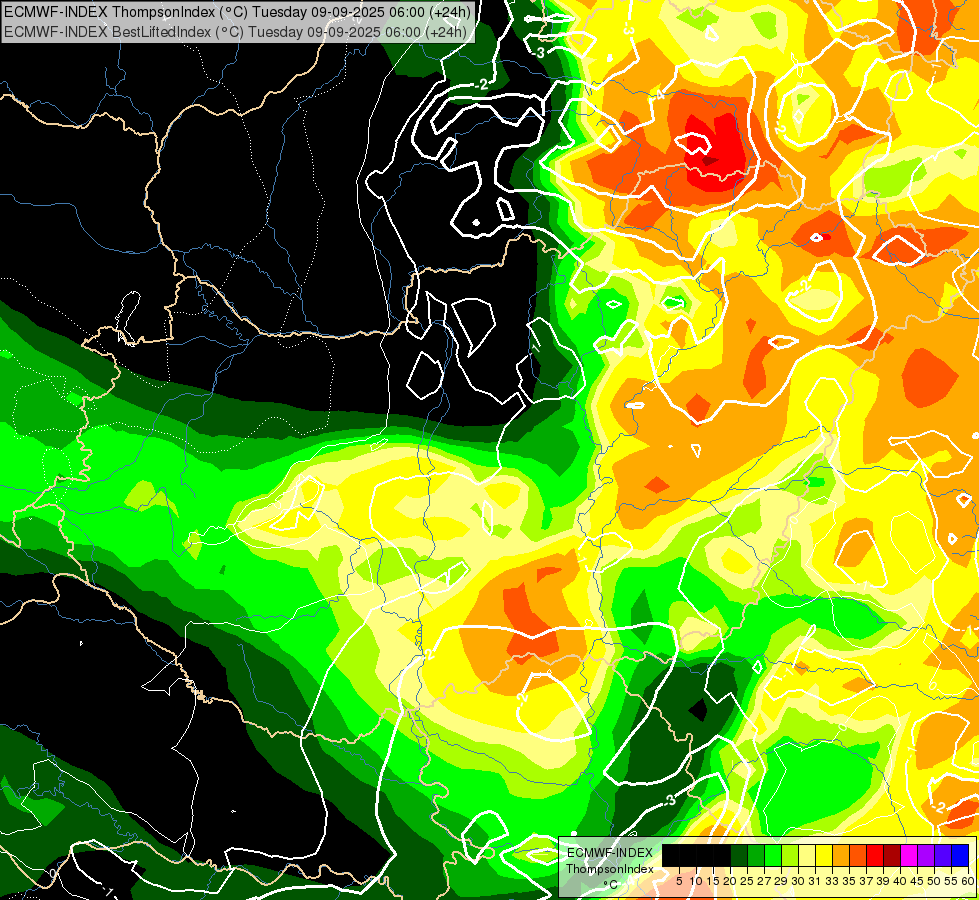979x900 pixels.
Task: Select the dark red 39–40 legend swatch
Action: point(892,855)
